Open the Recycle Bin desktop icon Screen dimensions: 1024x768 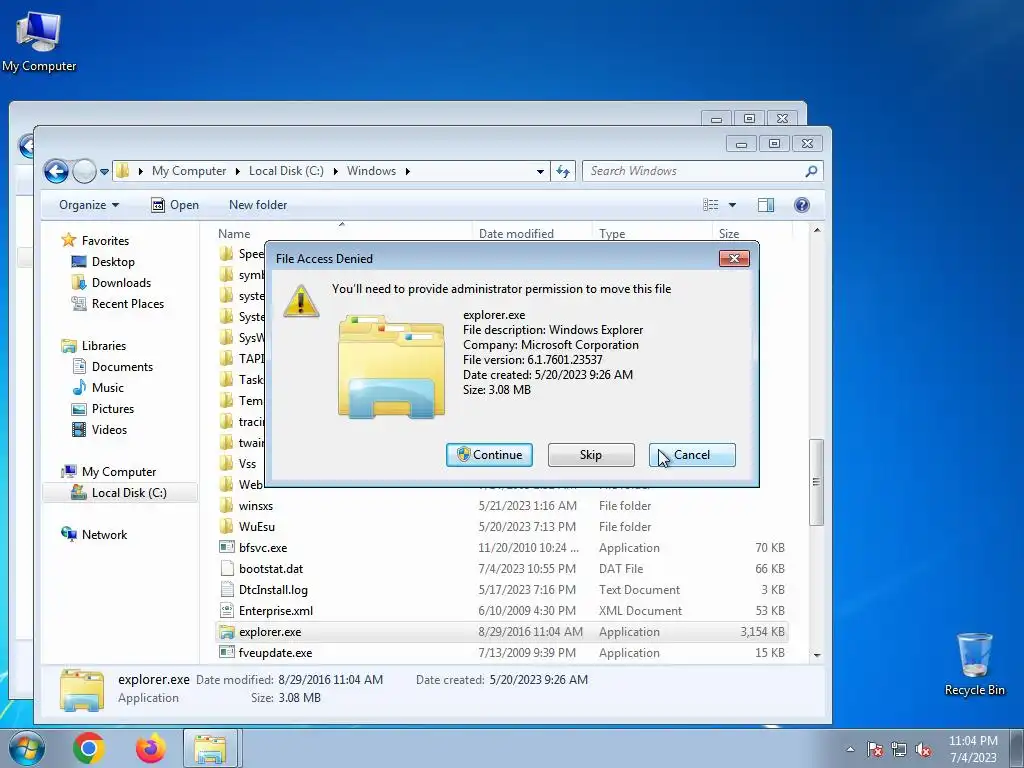[974, 664]
